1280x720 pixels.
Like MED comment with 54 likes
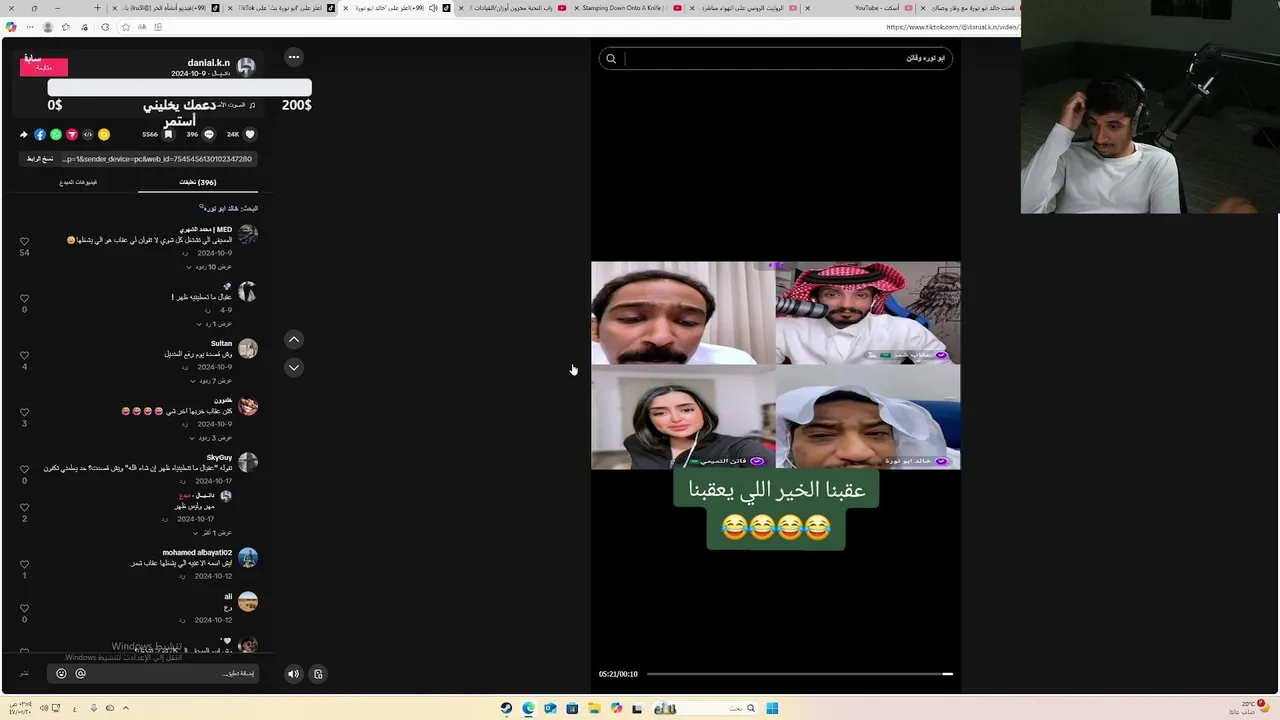click(25, 241)
